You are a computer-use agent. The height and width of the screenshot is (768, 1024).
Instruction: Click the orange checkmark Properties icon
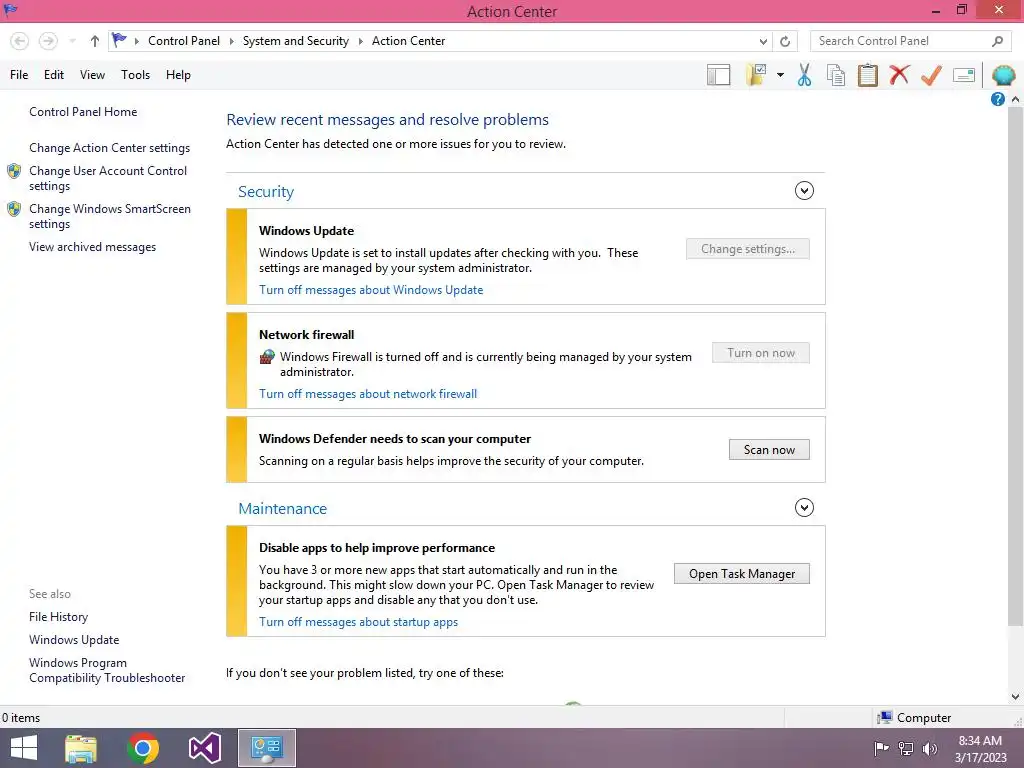[x=931, y=75]
